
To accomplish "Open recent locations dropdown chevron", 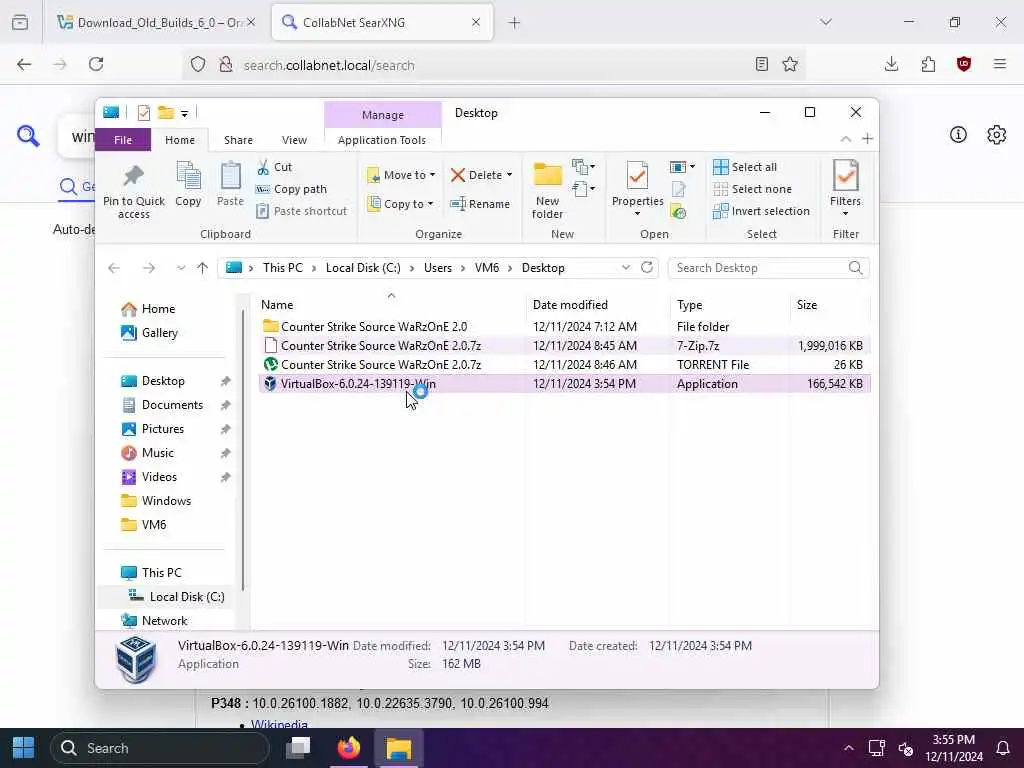I will click(181, 268).
